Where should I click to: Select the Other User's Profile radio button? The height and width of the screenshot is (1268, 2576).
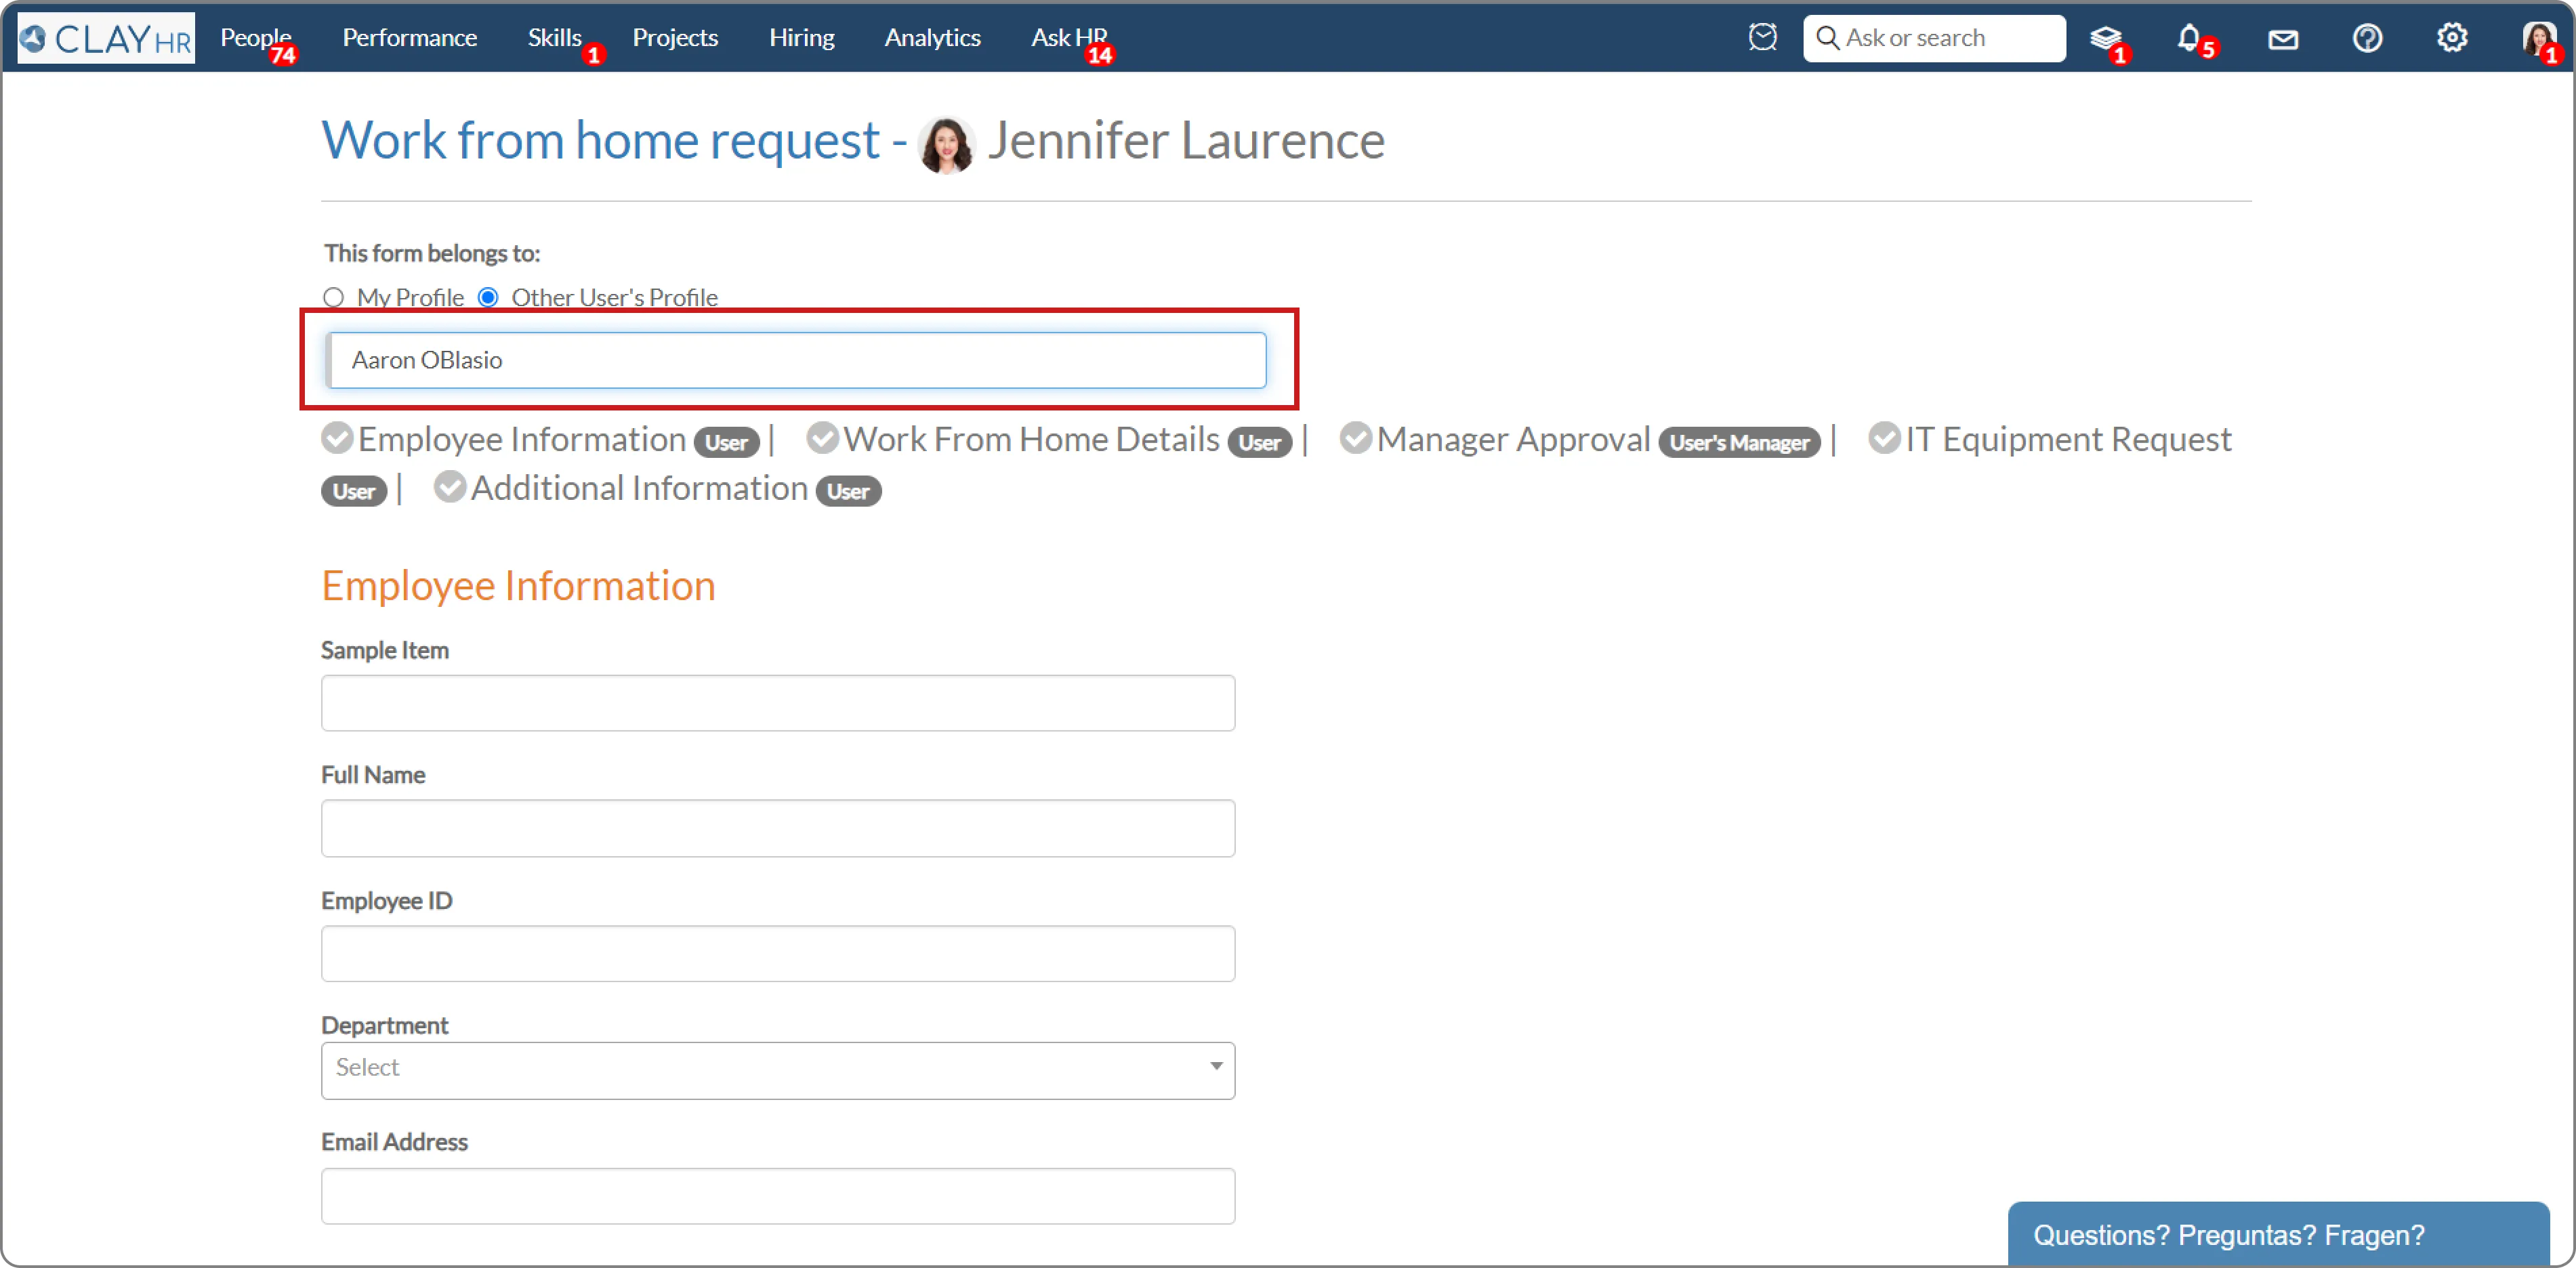(488, 297)
